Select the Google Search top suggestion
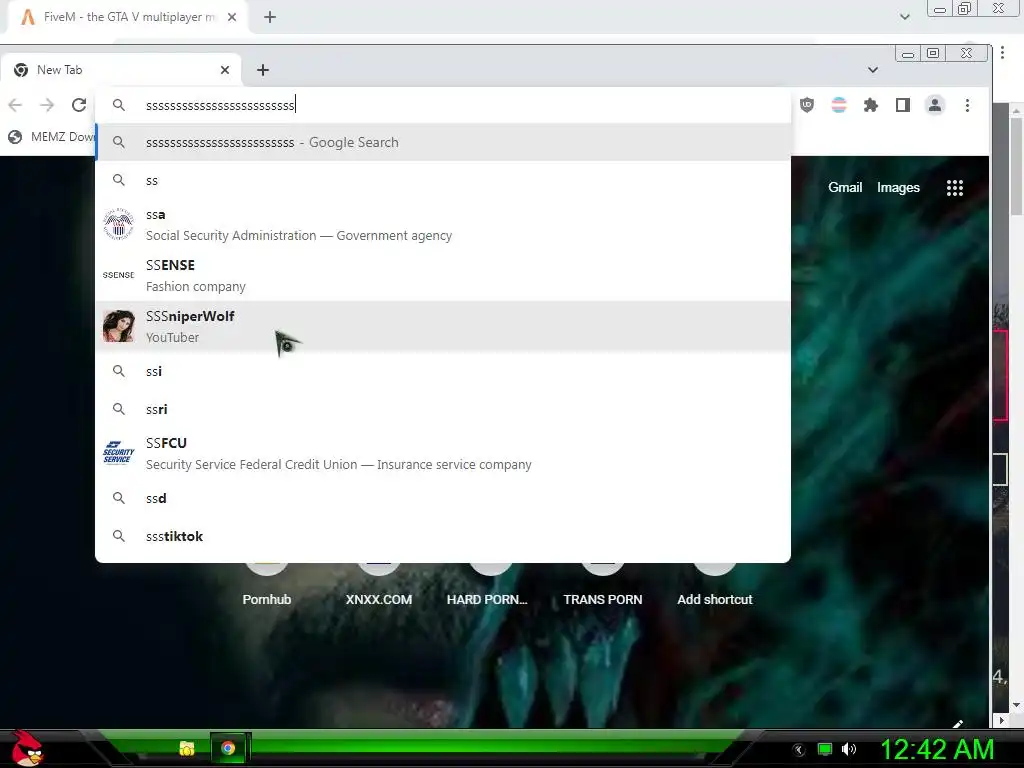Viewport: 1024px width, 768px height. (443, 142)
